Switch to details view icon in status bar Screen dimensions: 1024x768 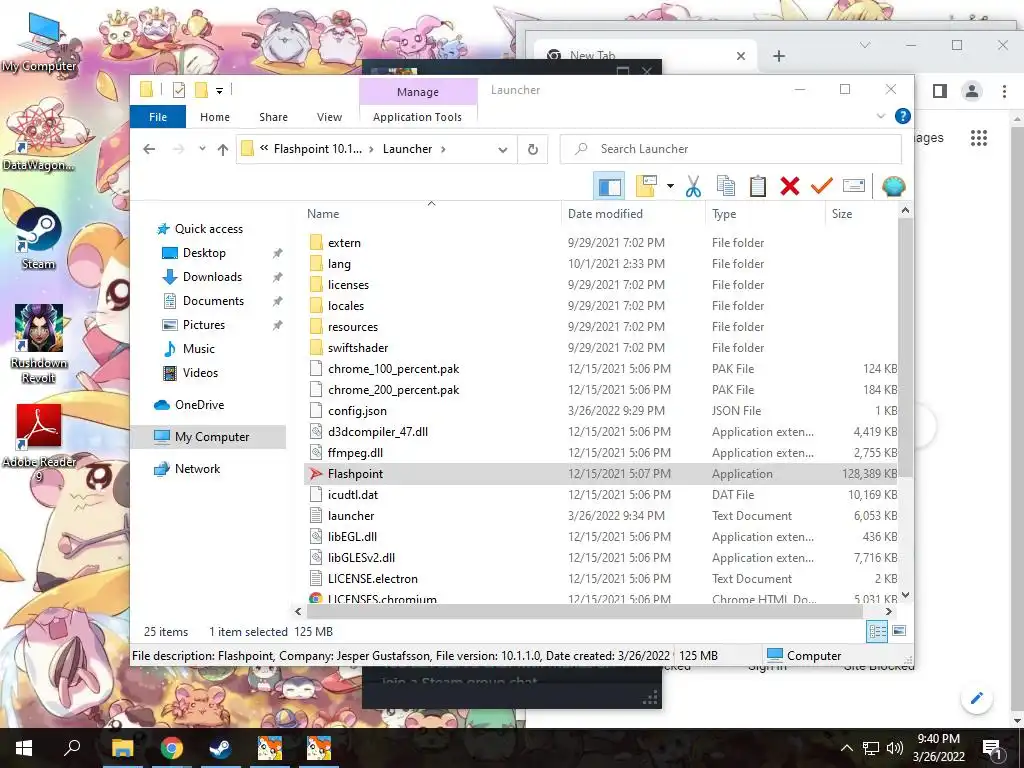click(x=877, y=631)
